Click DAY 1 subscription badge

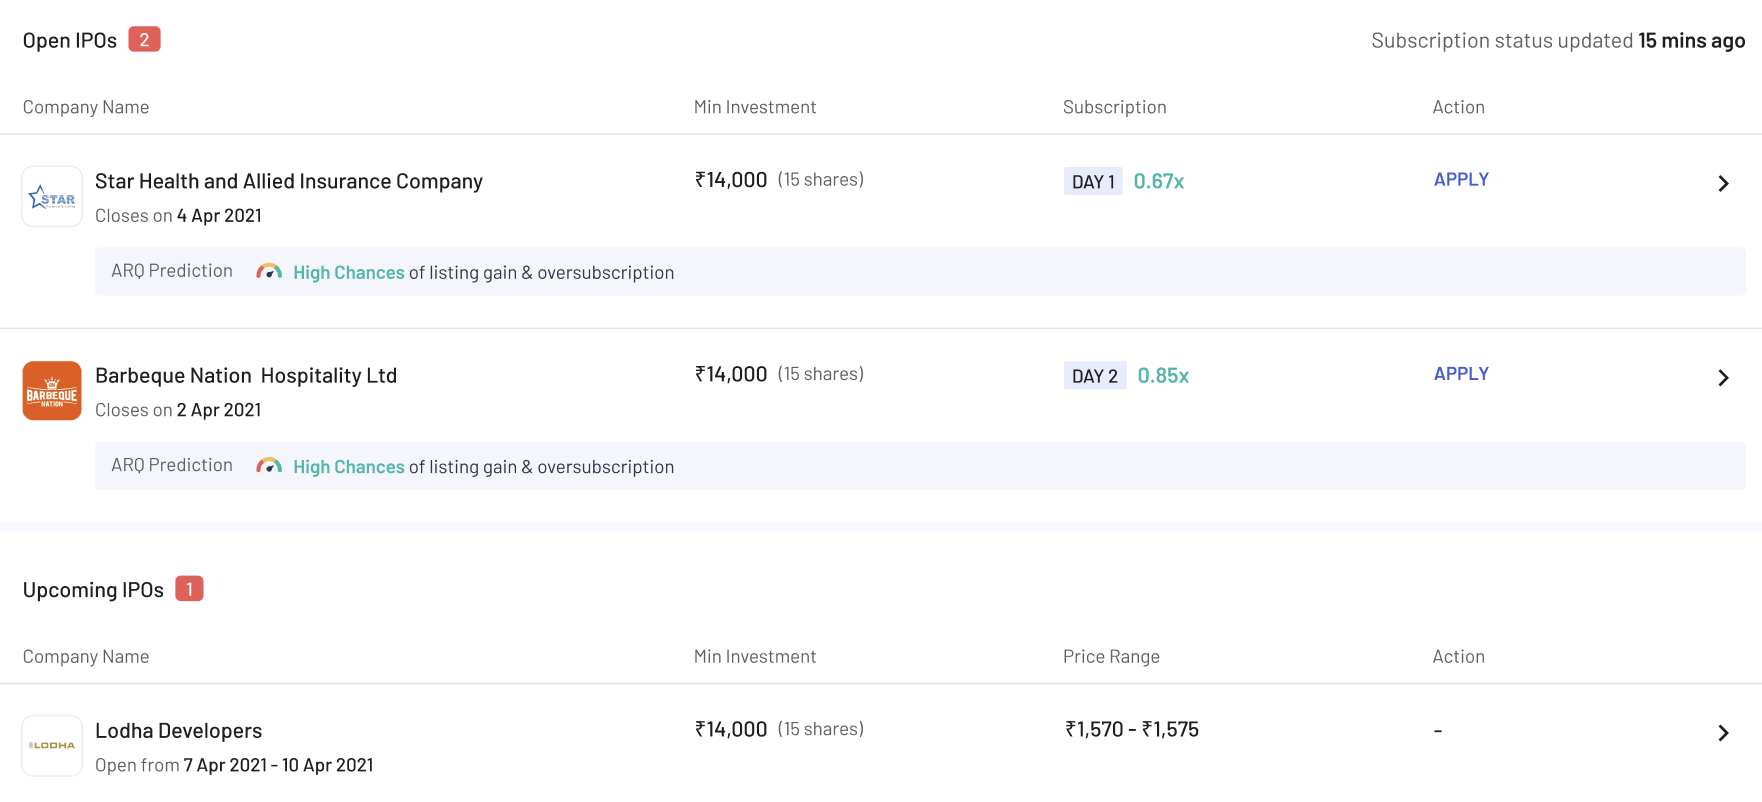coord(1093,182)
